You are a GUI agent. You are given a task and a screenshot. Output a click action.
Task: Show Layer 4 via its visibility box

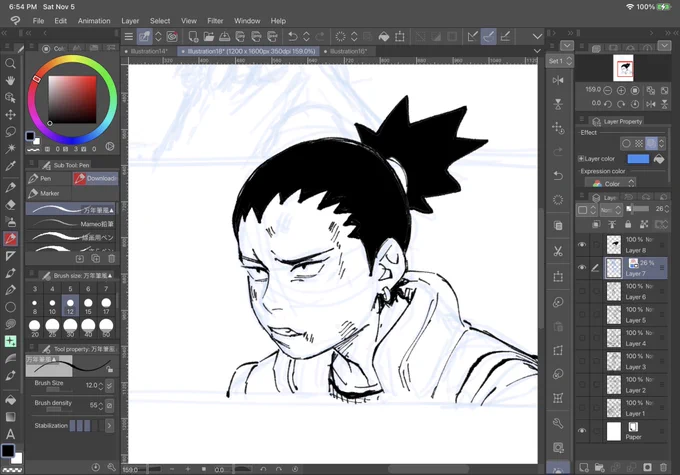coord(582,338)
